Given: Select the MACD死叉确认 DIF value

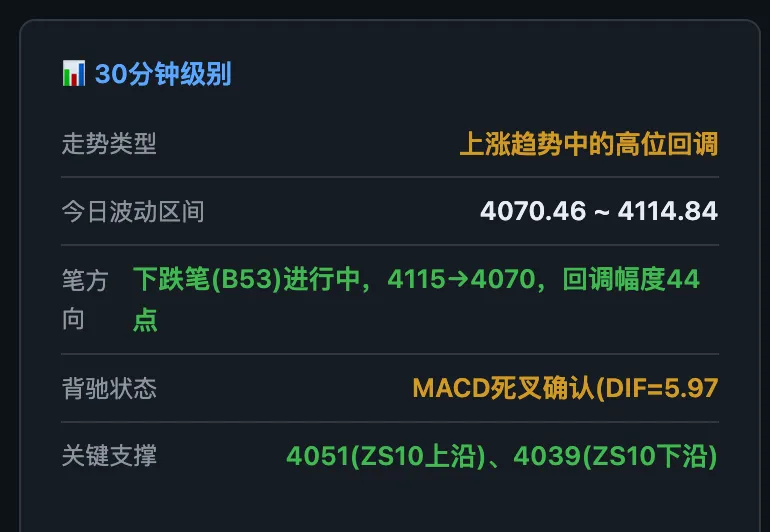Looking at the screenshot, I should tap(565, 388).
